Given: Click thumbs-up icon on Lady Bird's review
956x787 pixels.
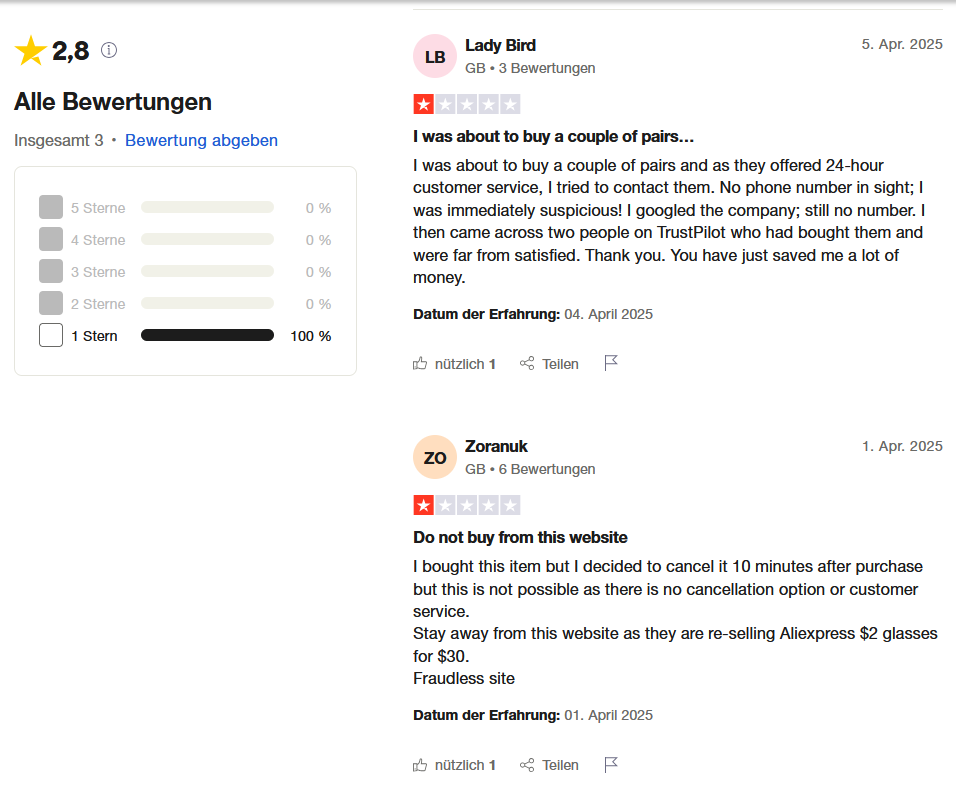Looking at the screenshot, I should click(x=420, y=364).
